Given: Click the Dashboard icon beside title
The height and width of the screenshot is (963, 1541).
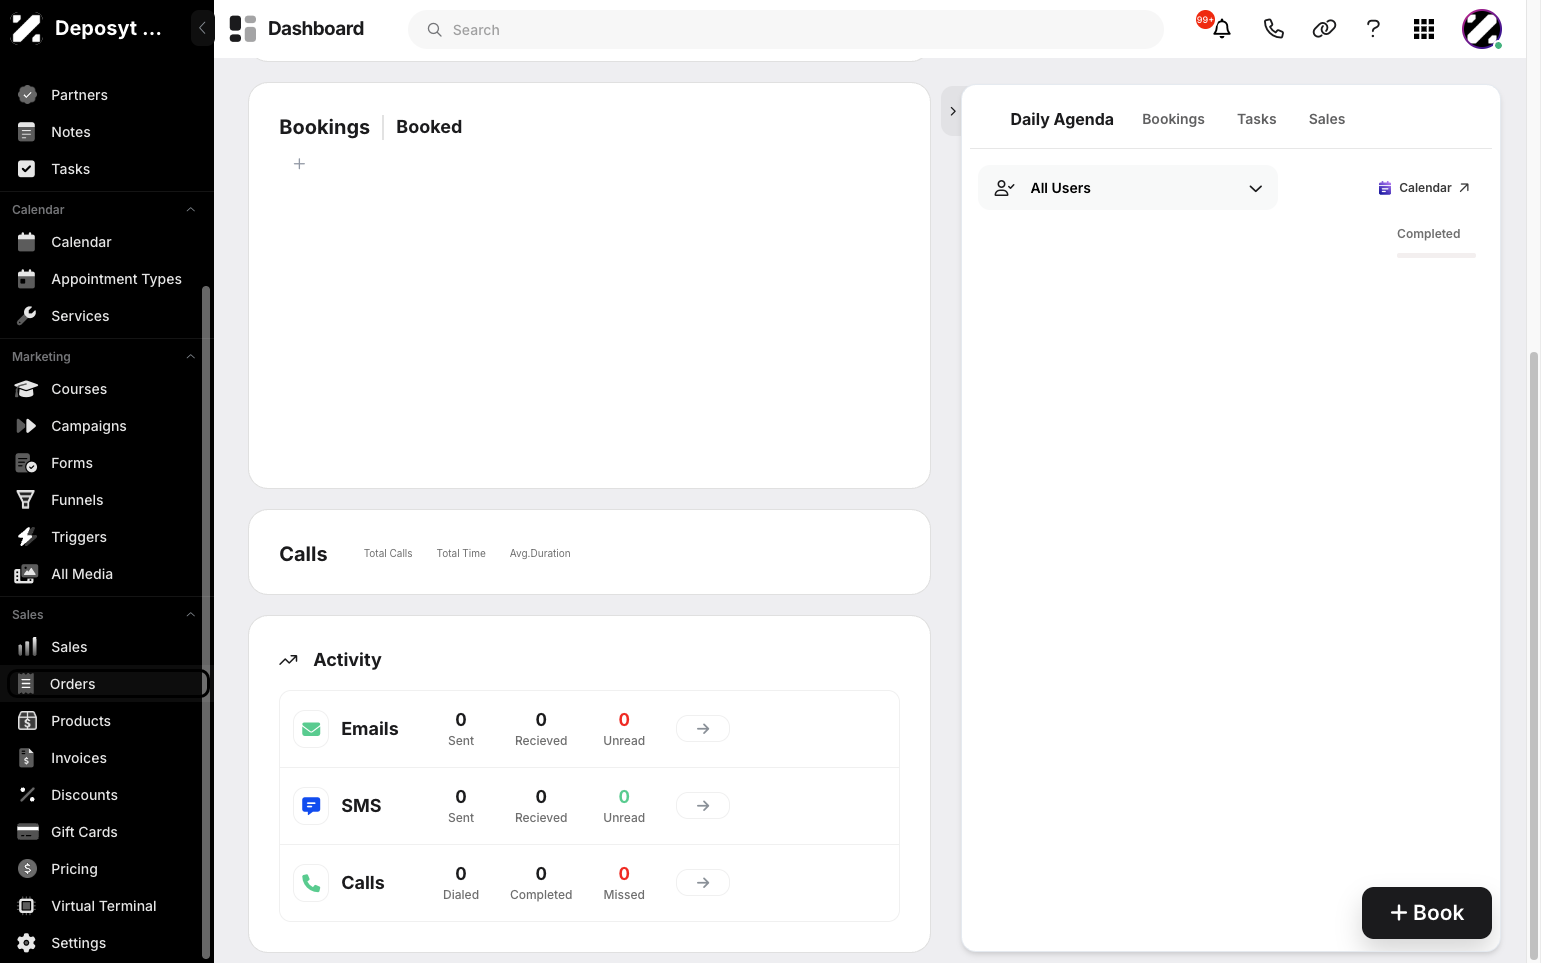Looking at the screenshot, I should tap(242, 29).
